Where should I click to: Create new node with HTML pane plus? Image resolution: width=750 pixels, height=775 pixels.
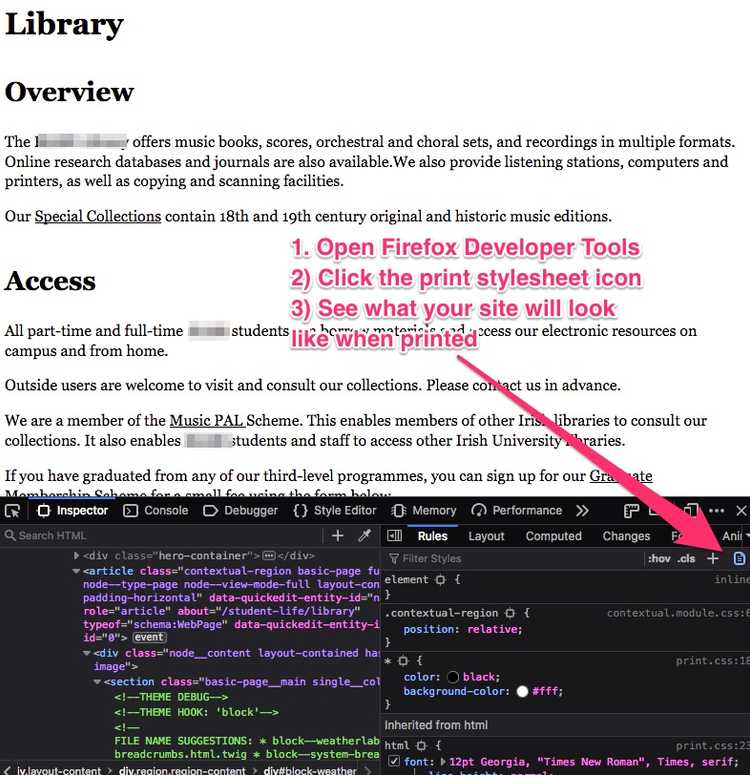pos(338,536)
